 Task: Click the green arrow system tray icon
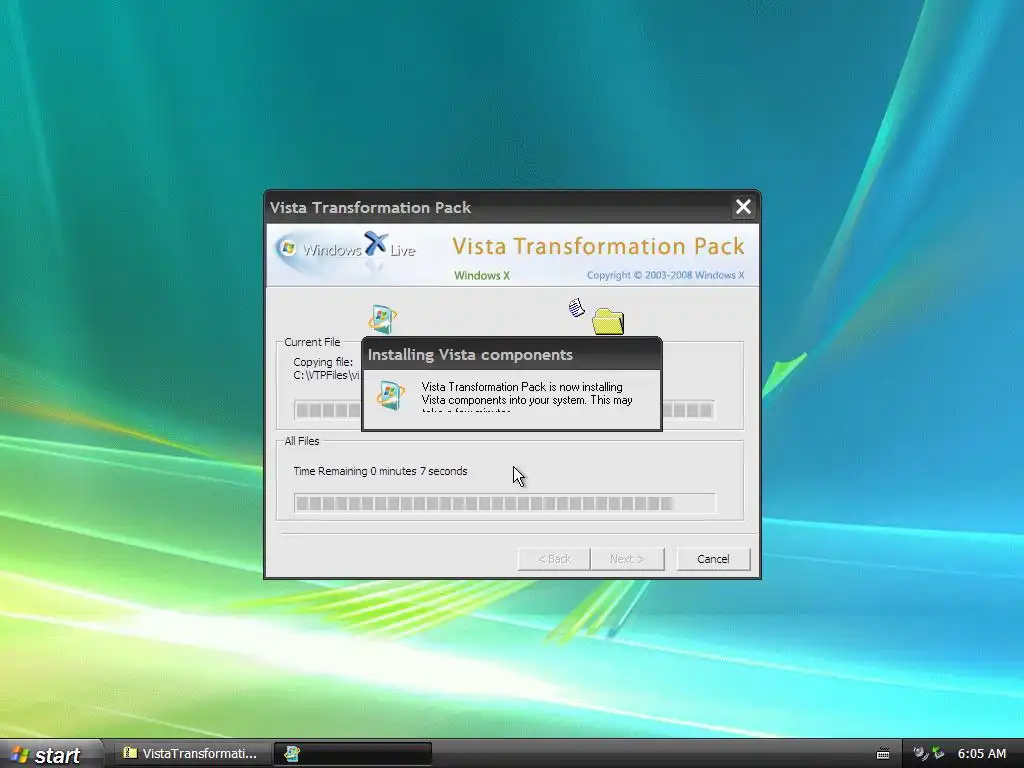938,754
